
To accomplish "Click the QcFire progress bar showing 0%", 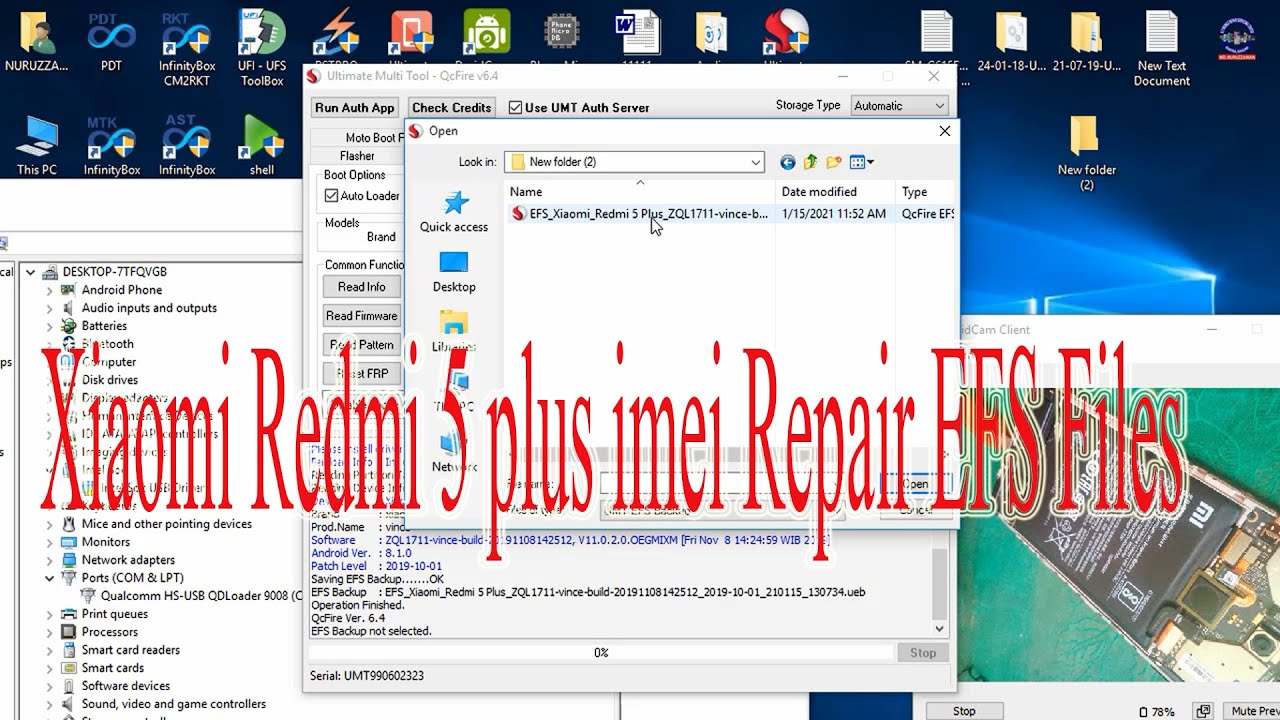I will (x=601, y=653).
